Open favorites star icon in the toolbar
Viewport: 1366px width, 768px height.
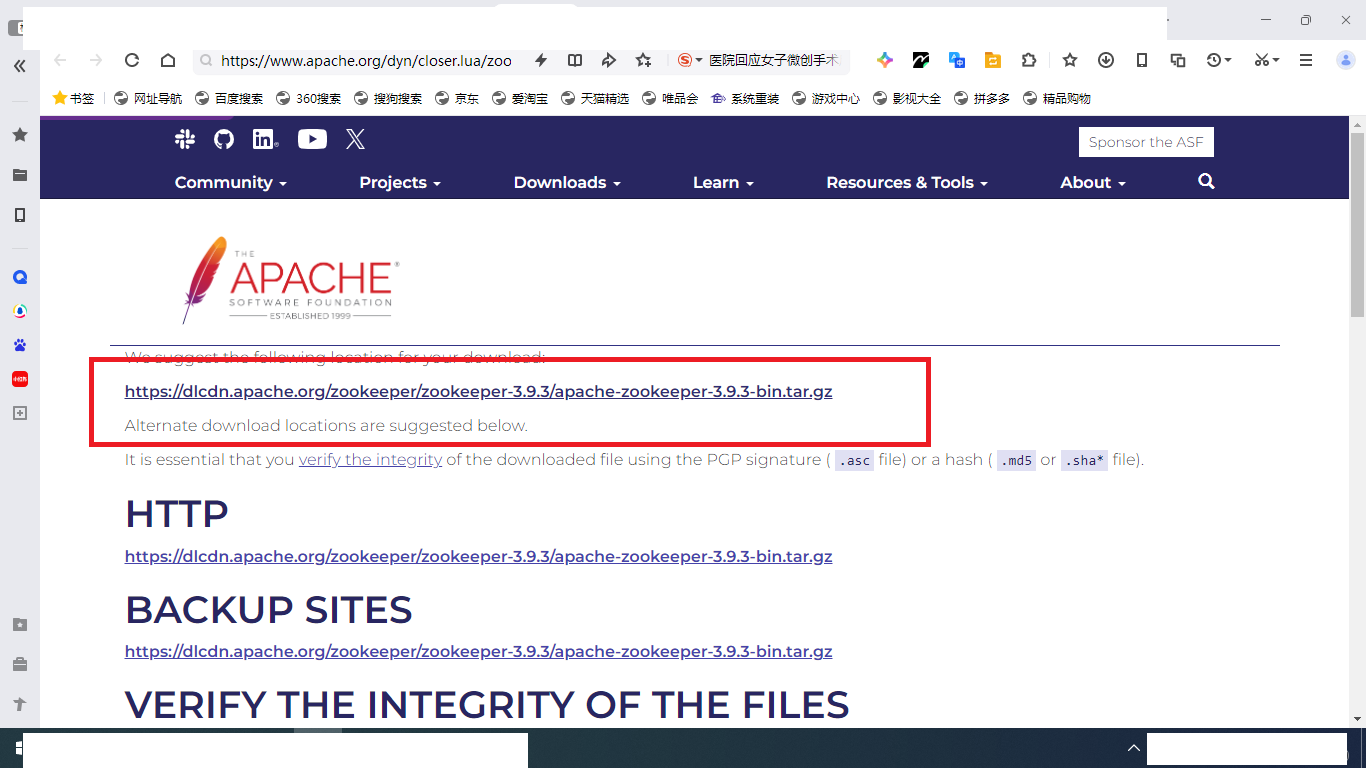(x=1070, y=60)
